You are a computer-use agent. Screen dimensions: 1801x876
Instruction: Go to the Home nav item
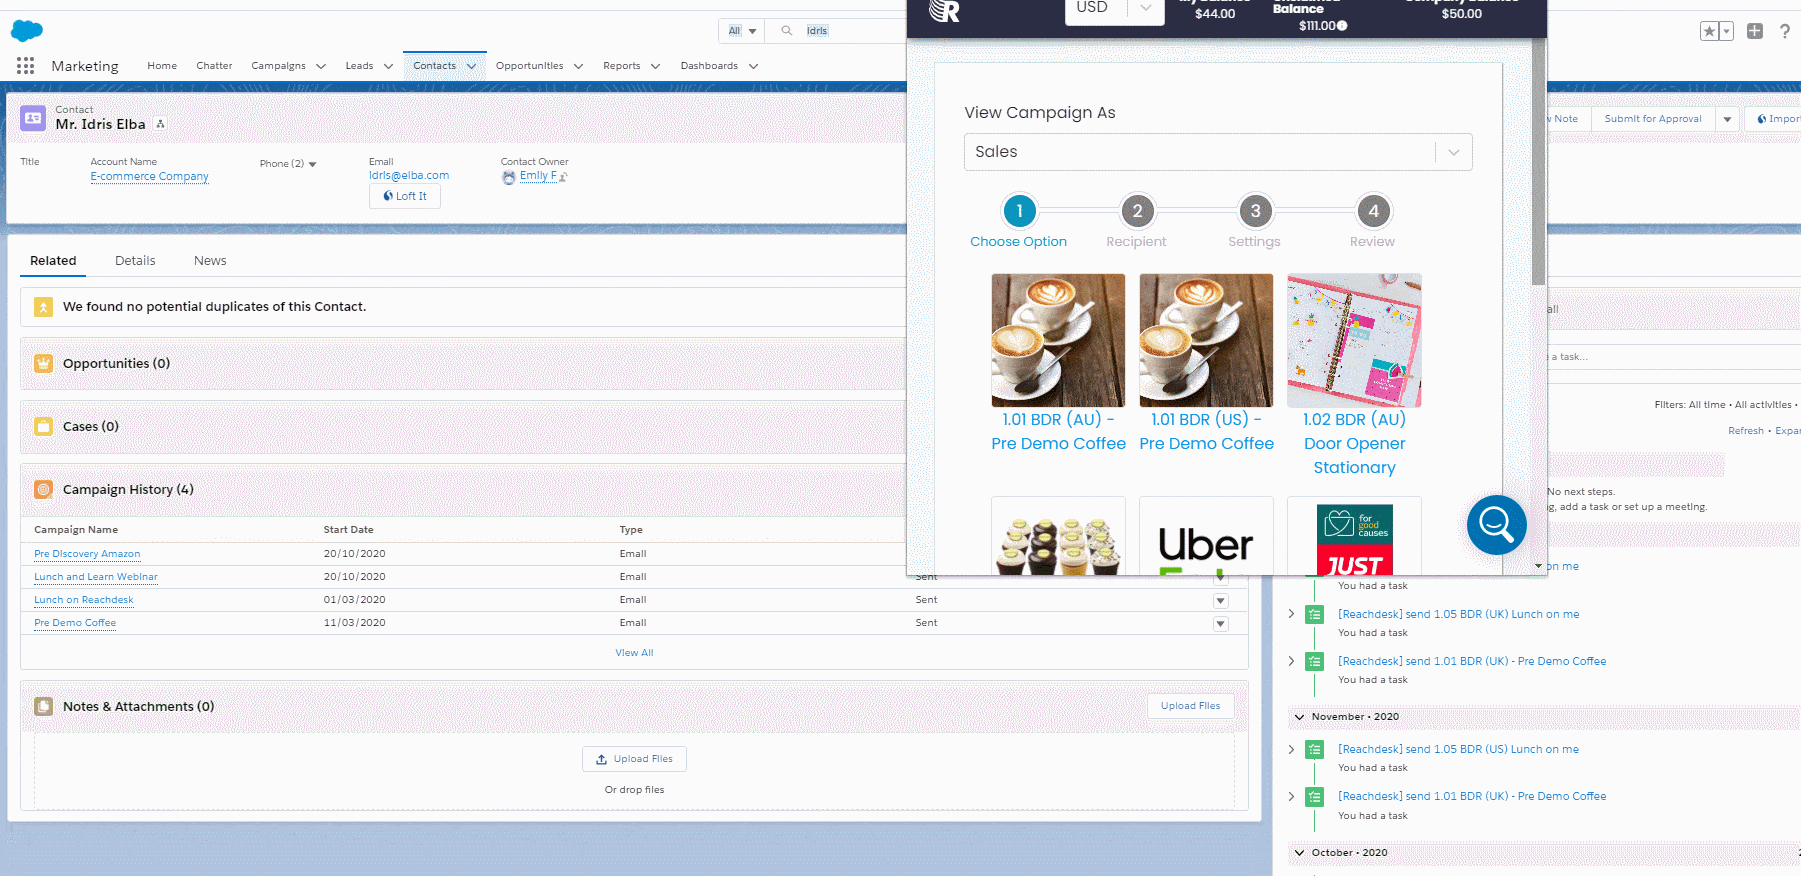point(162,66)
